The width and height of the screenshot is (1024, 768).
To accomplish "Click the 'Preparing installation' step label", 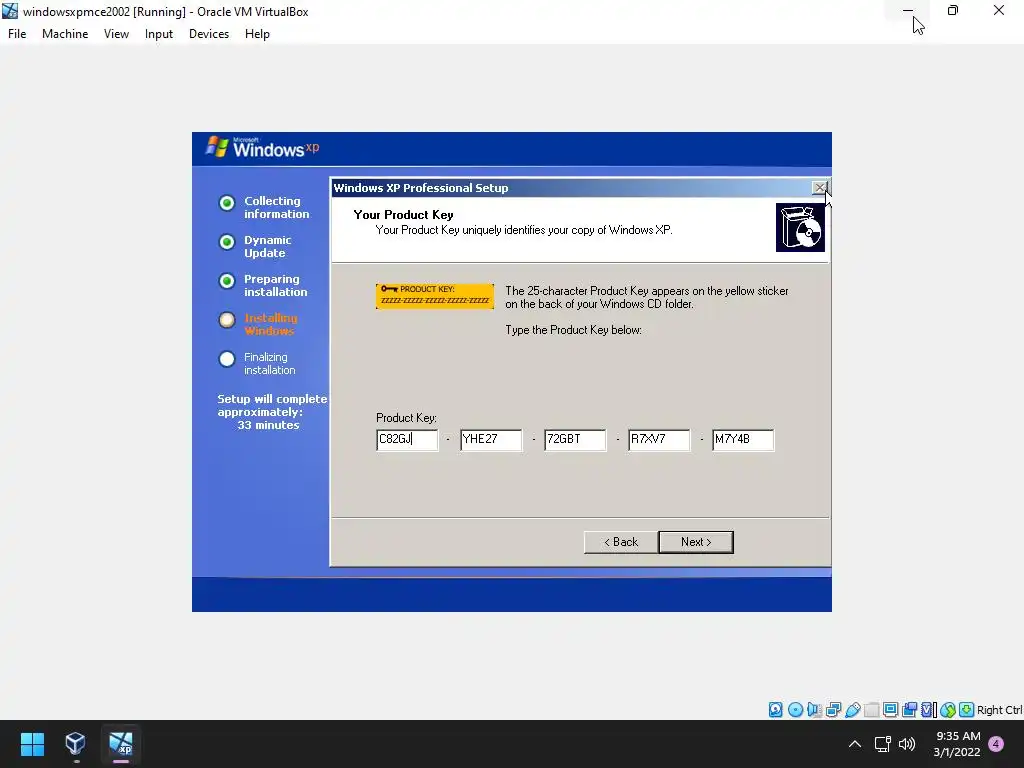I will coord(276,285).
